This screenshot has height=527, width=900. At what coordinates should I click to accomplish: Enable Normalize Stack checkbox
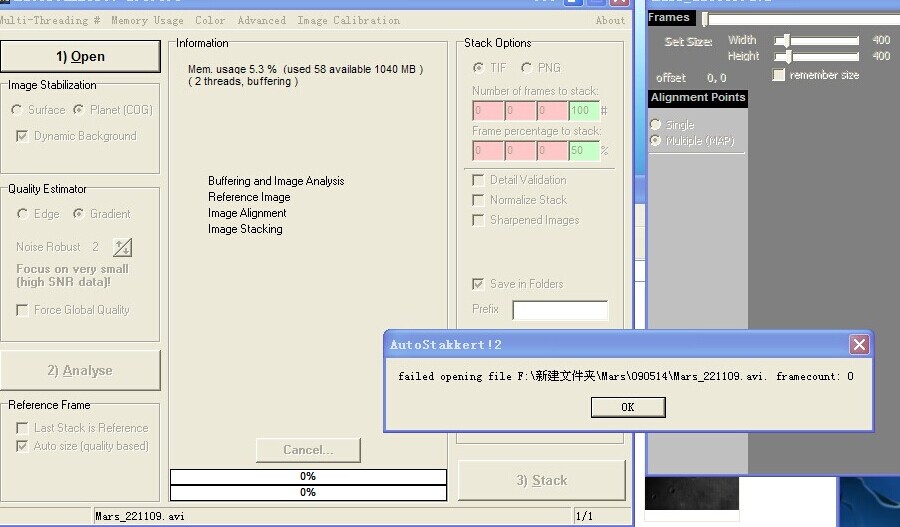coord(478,200)
